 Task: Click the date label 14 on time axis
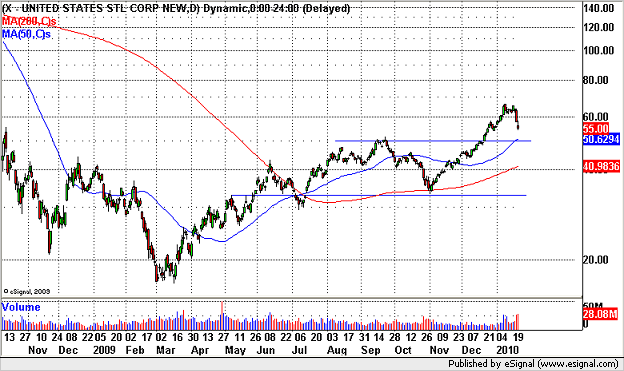click(378, 337)
